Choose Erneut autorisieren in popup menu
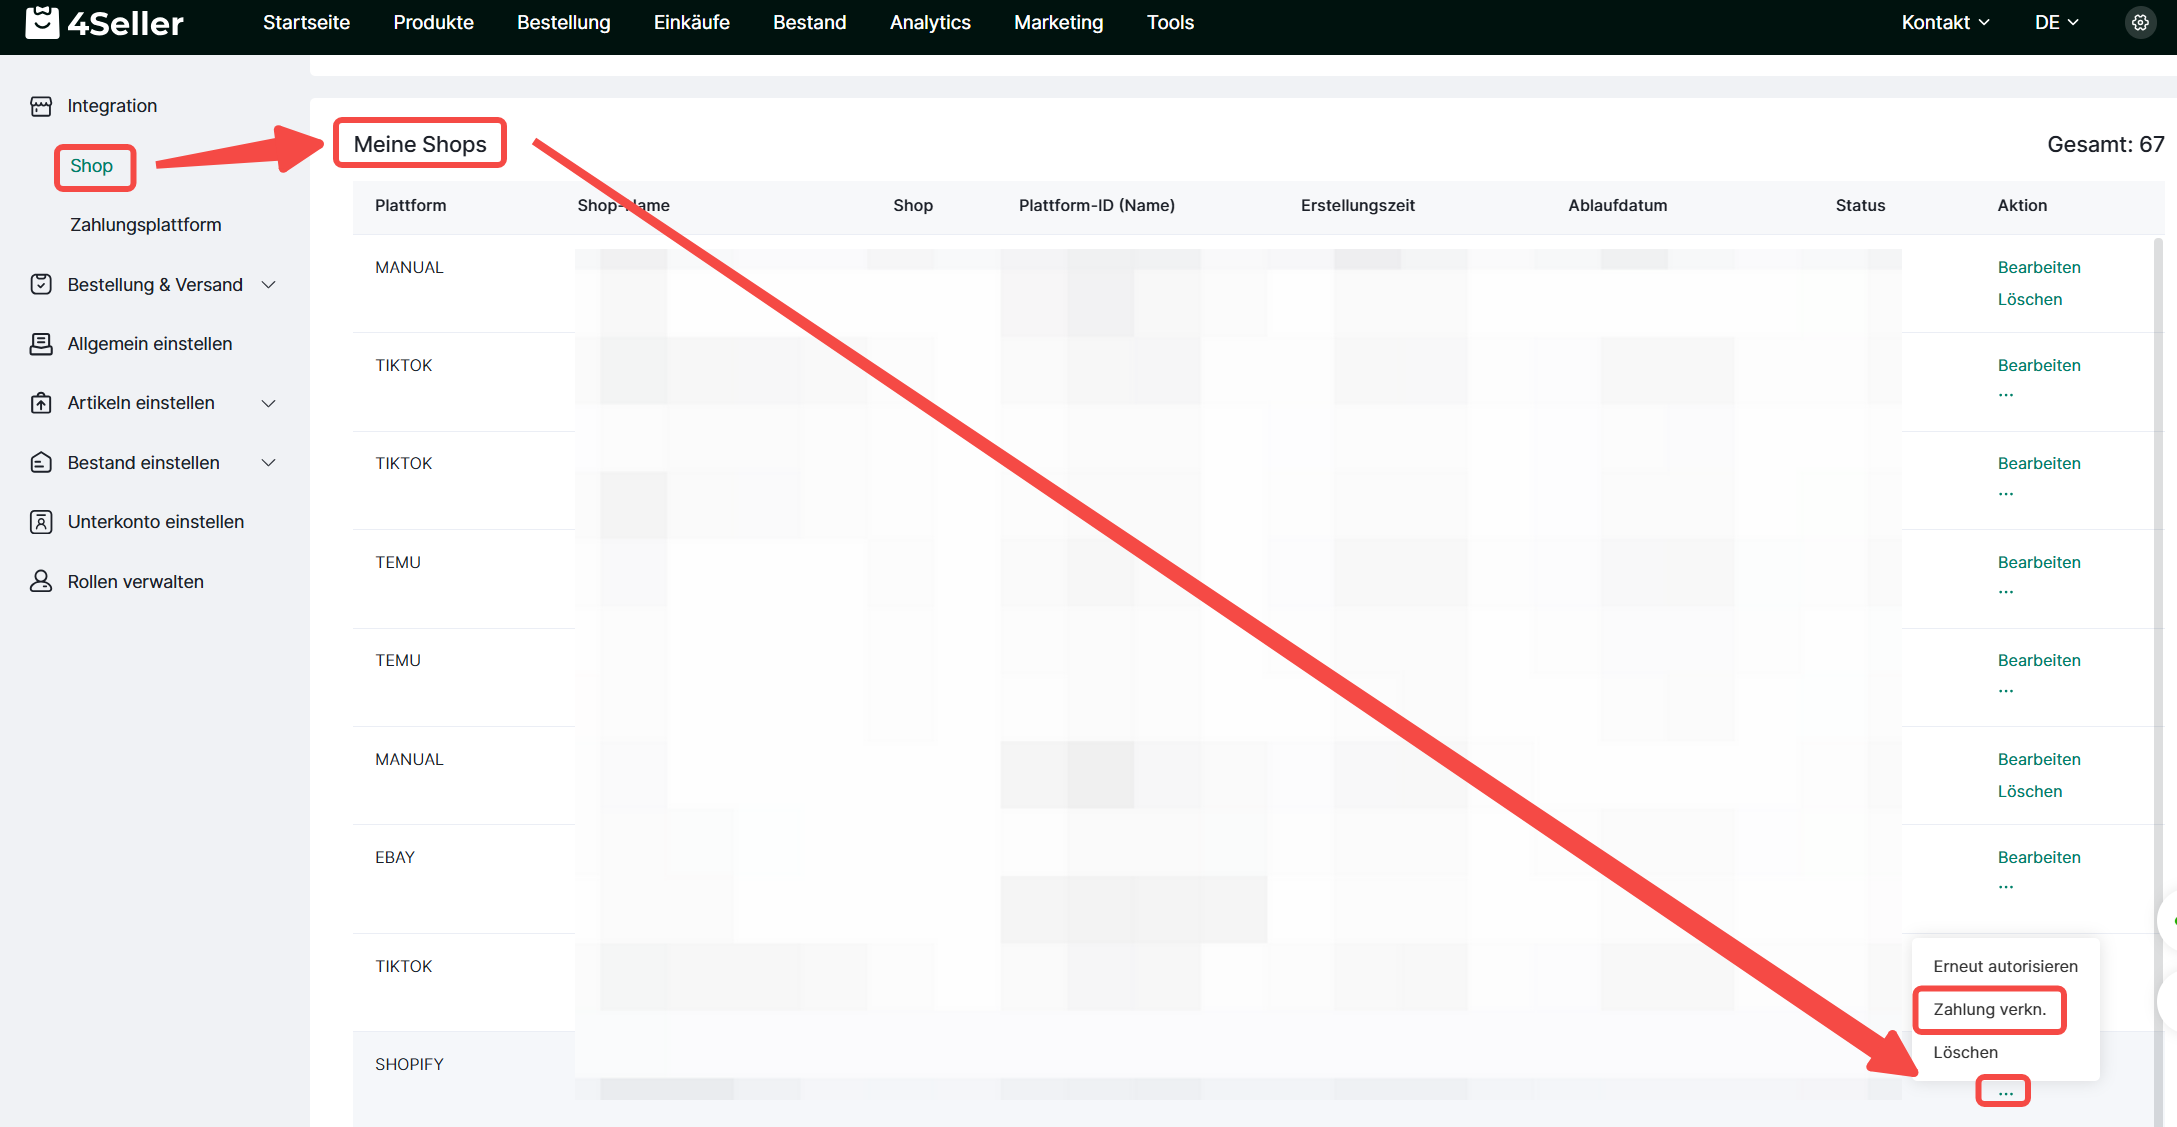The height and width of the screenshot is (1127, 2177). pos(2005,966)
